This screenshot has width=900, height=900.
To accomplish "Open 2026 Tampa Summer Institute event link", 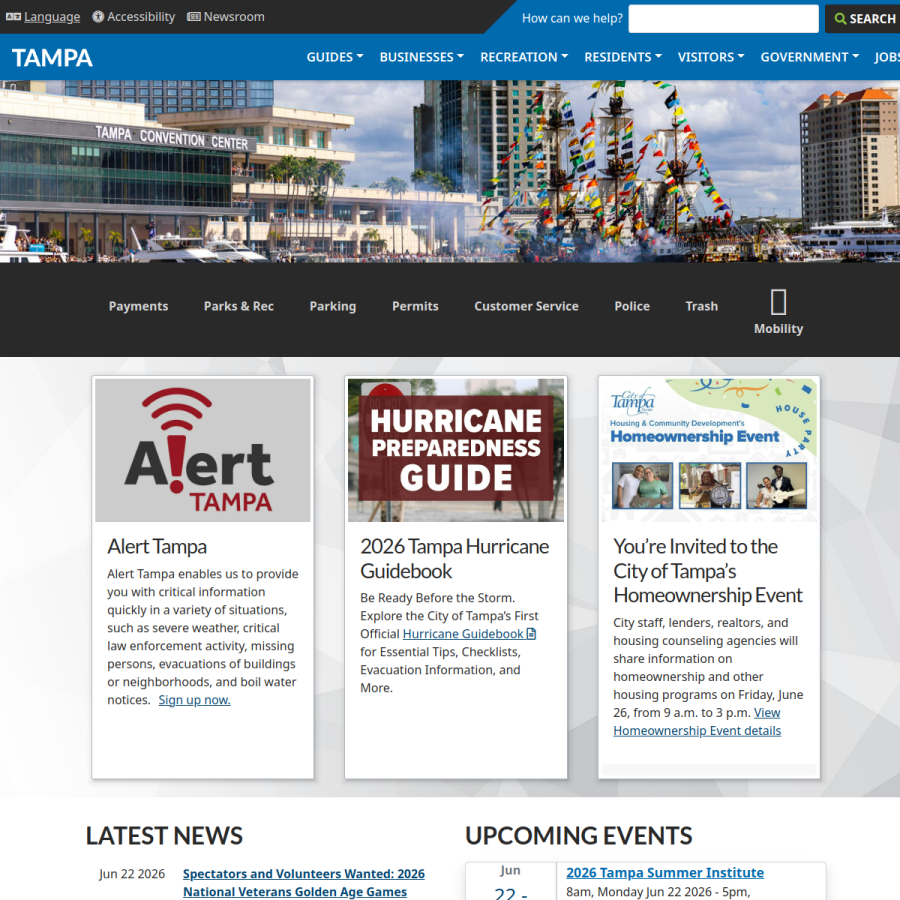I will (665, 872).
